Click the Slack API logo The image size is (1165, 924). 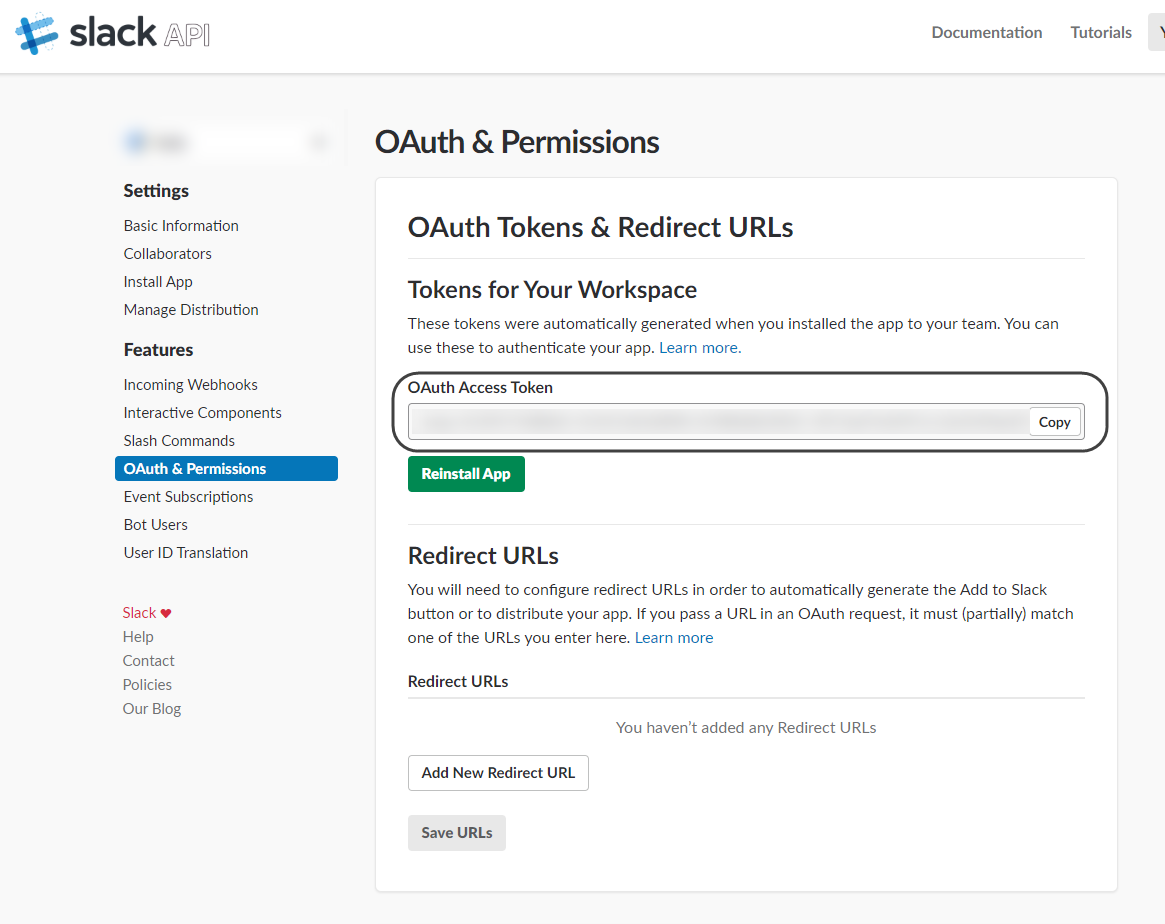[x=112, y=33]
